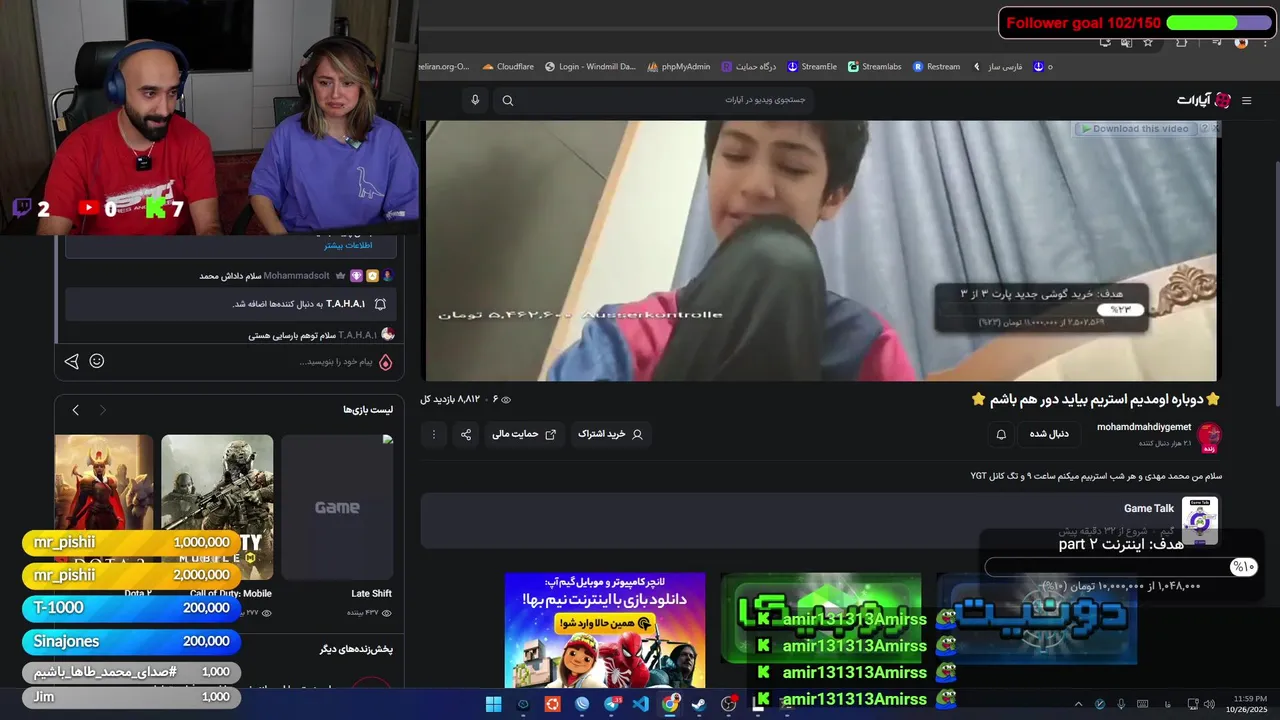Go to previous games with left chevron
Viewport: 1280px width, 720px height.
75,410
